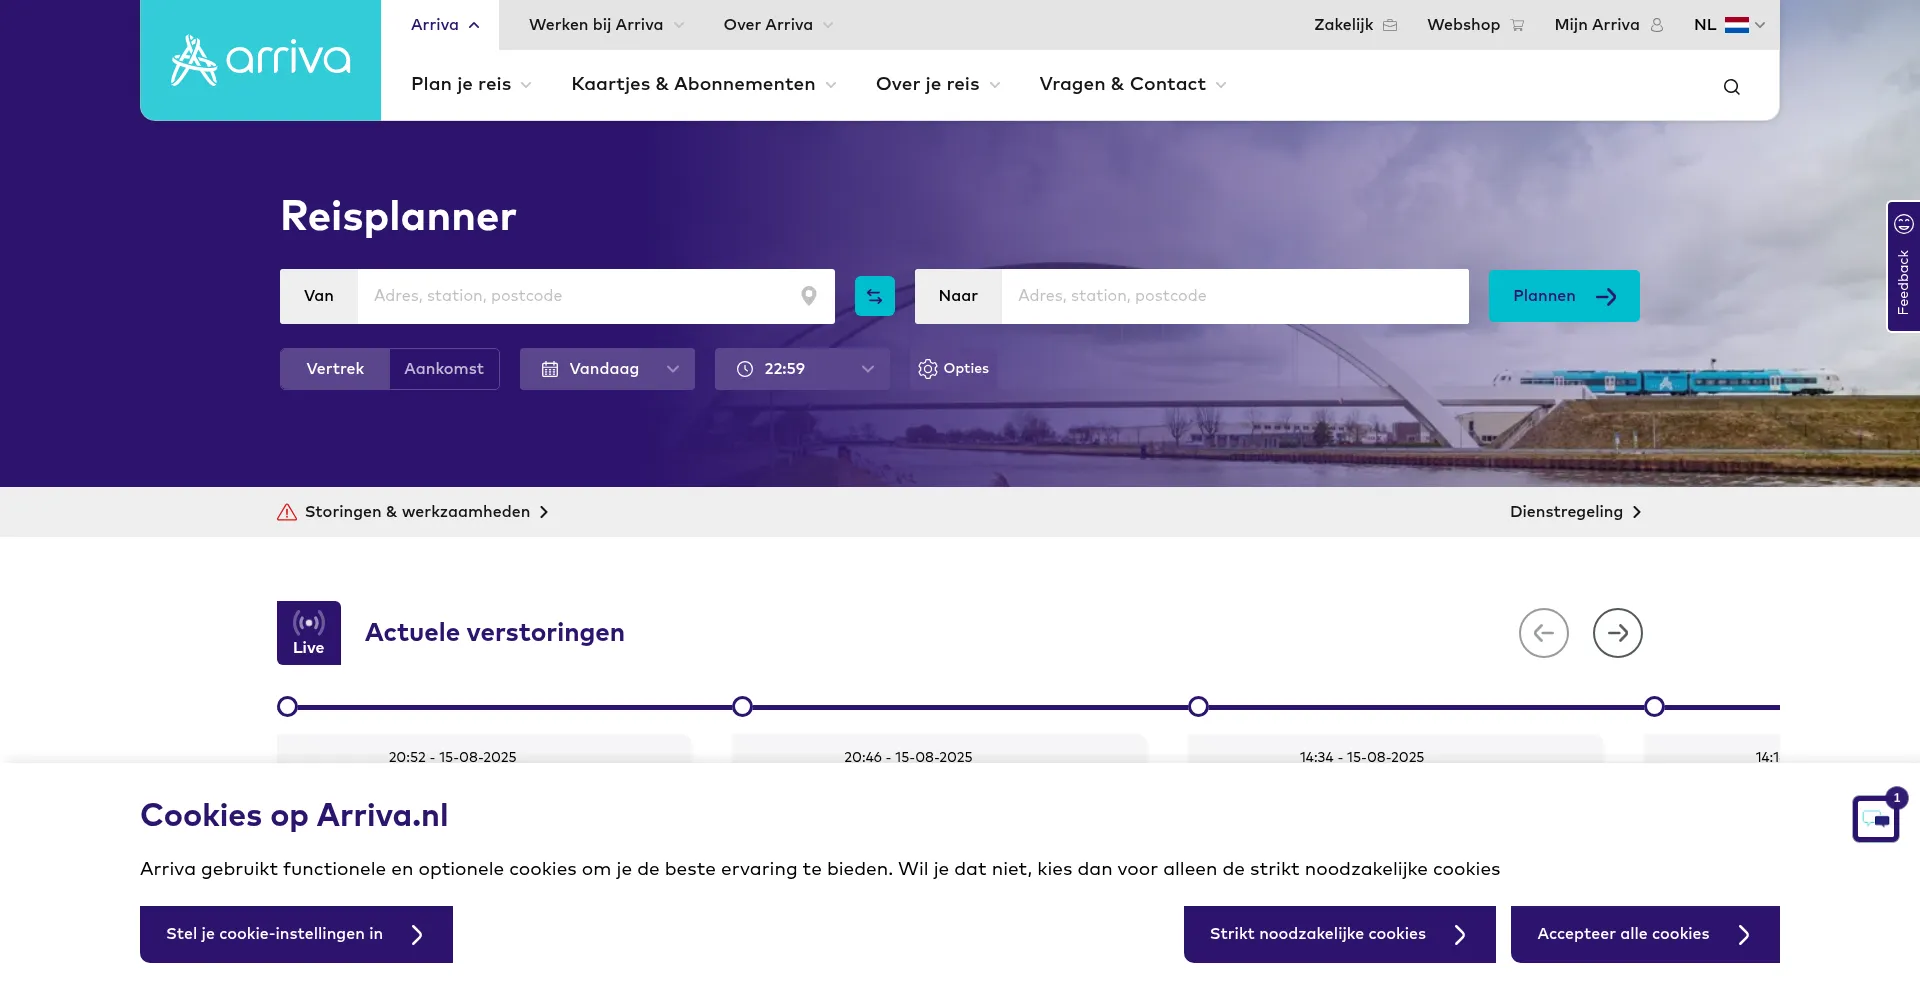Expand the Plan je reis menu
Screen dimensions: 1920x993
point(471,85)
